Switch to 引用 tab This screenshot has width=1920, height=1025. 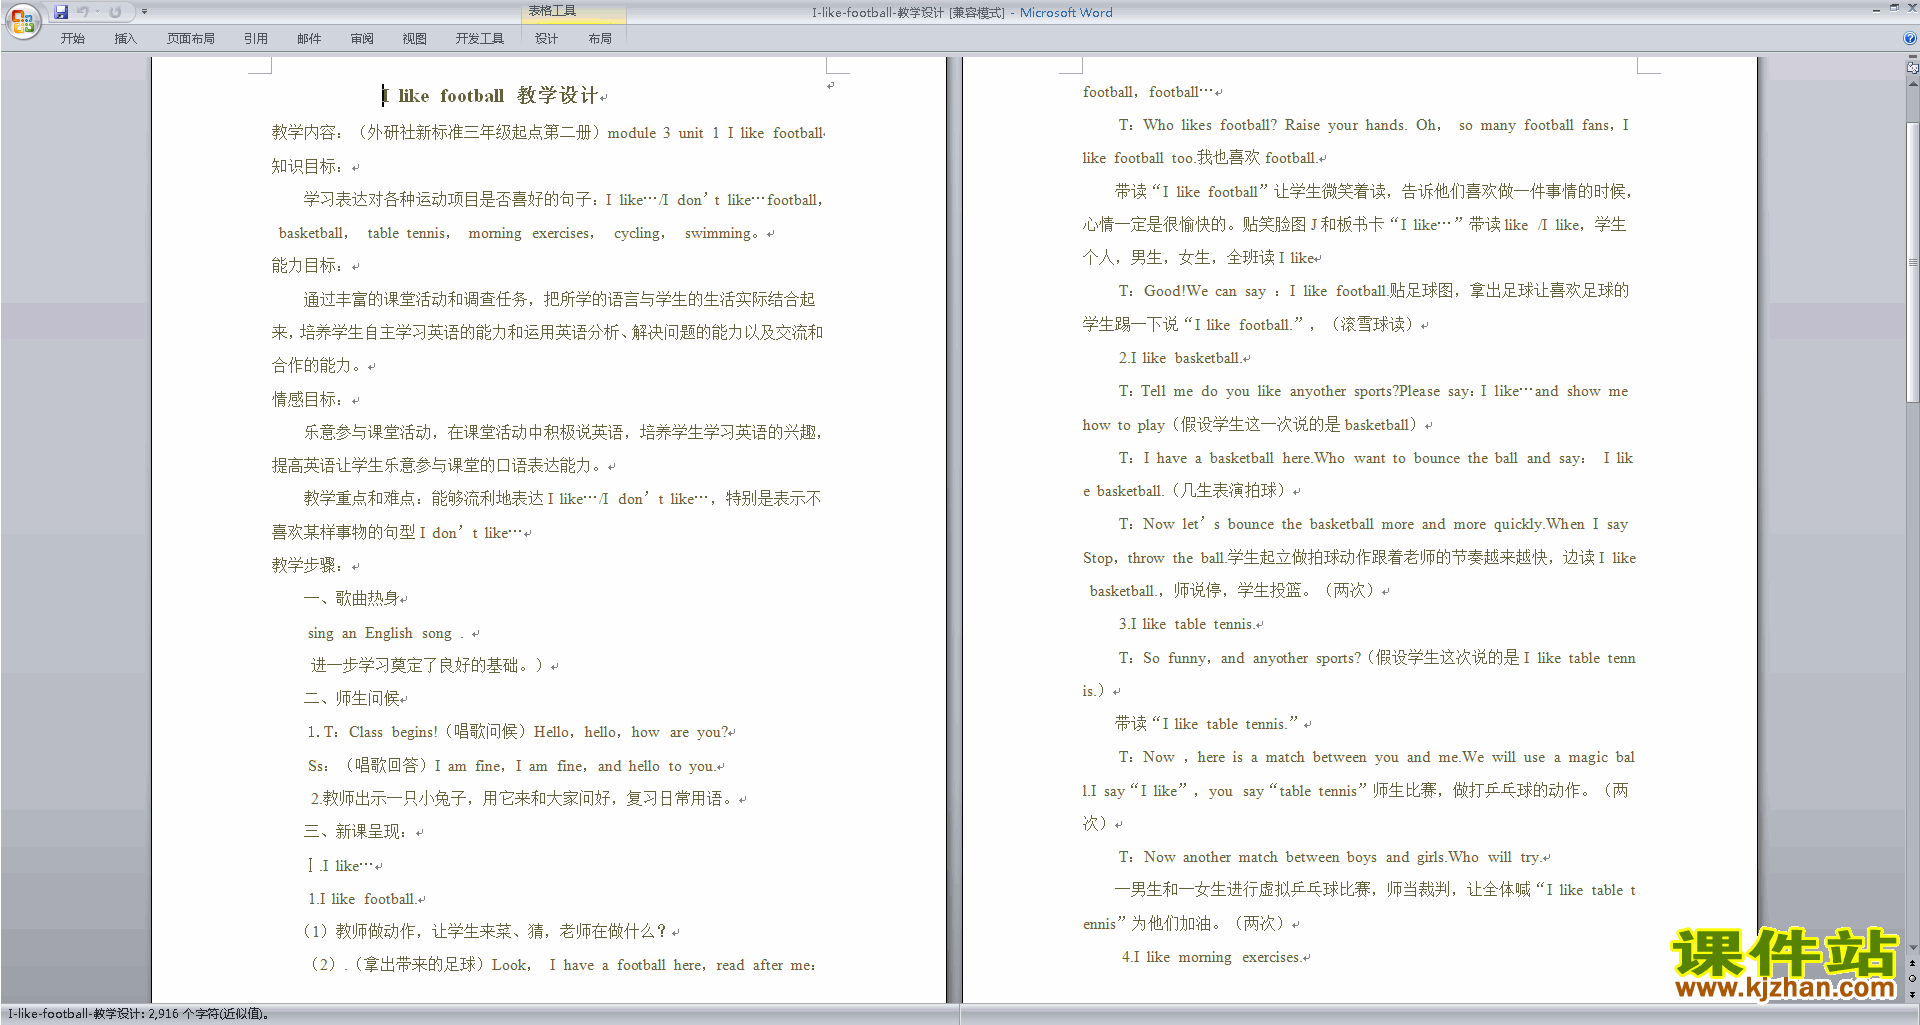pyautogui.click(x=256, y=39)
